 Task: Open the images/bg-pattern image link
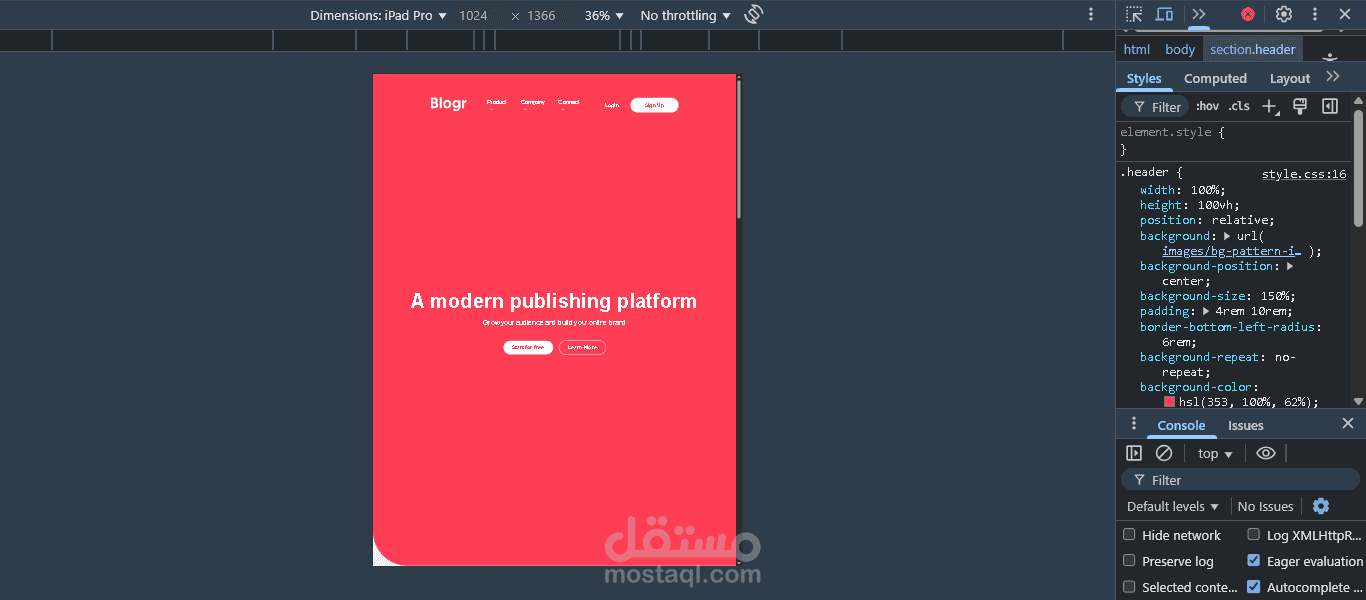tap(1231, 251)
